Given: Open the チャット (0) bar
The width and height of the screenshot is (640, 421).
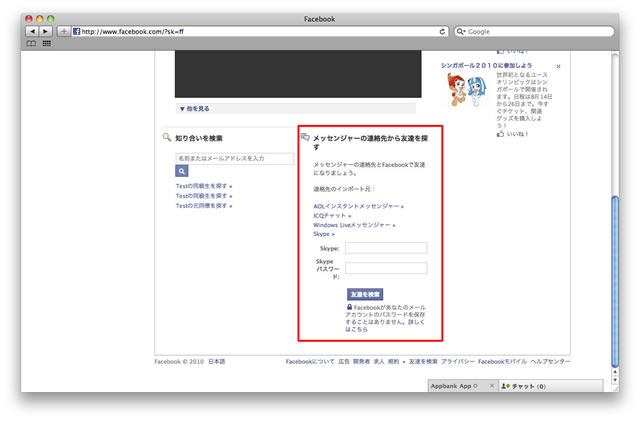Looking at the screenshot, I should coord(551,386).
